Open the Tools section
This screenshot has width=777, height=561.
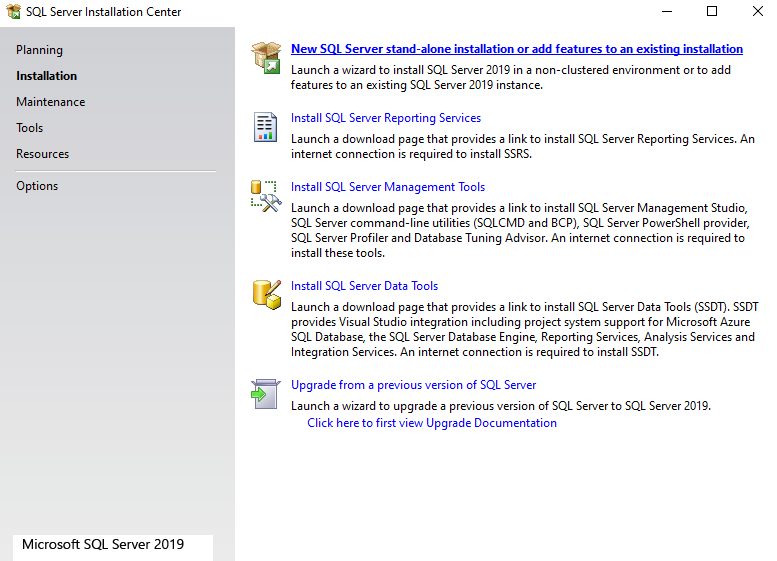(x=29, y=128)
